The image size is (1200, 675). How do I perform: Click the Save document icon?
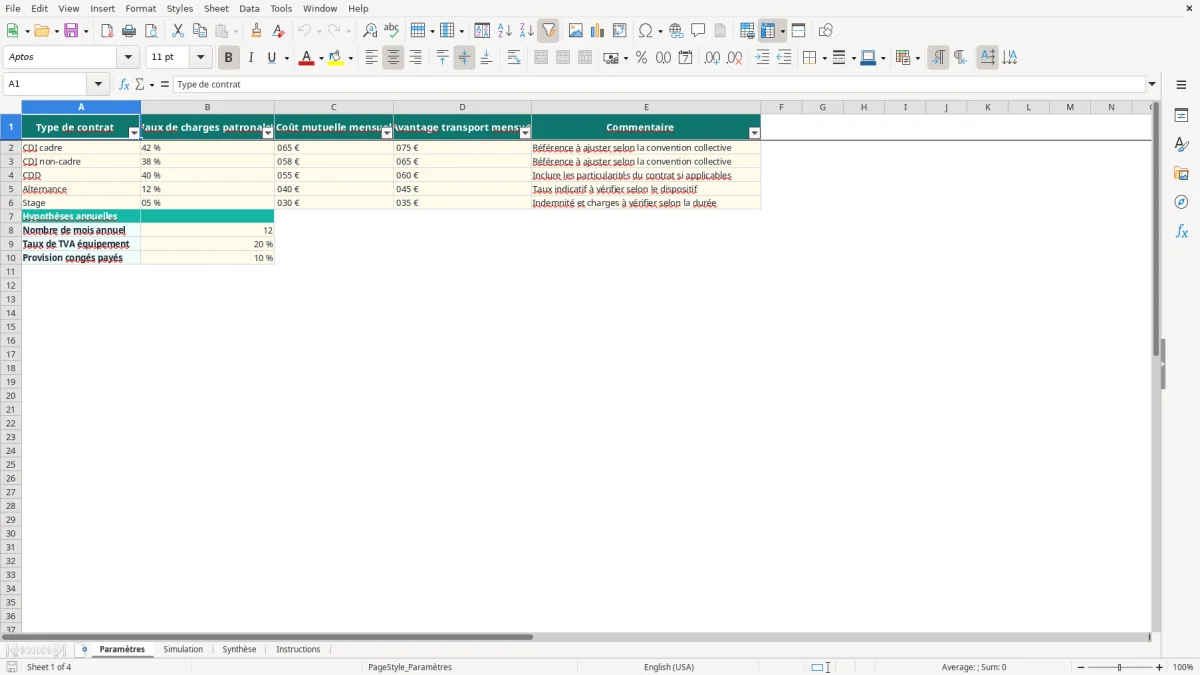pyautogui.click(x=71, y=31)
